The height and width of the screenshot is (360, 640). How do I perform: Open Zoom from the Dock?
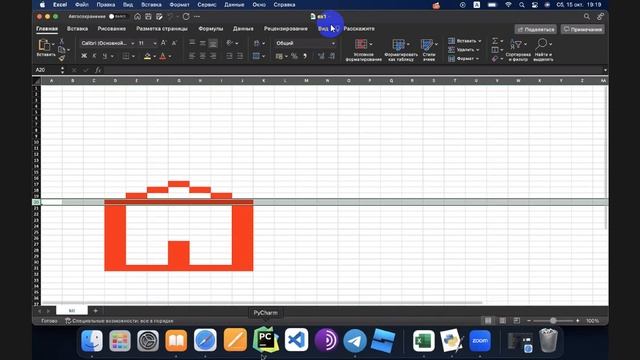(480, 340)
